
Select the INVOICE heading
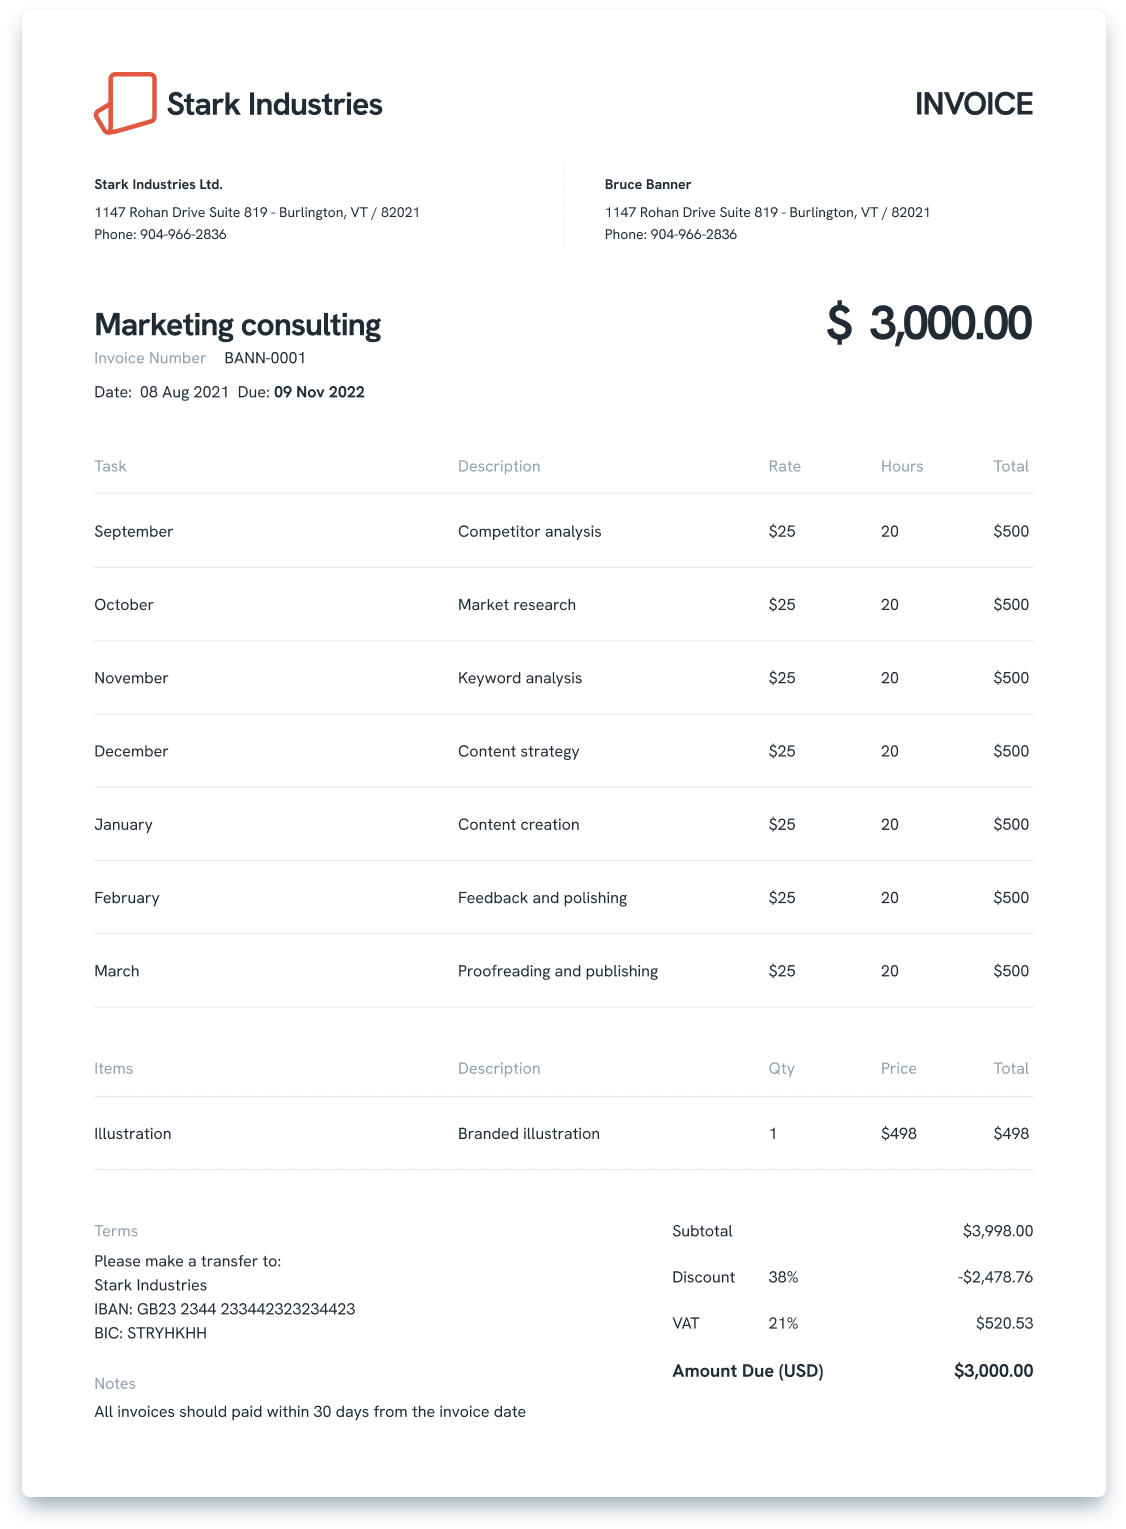[x=973, y=104]
